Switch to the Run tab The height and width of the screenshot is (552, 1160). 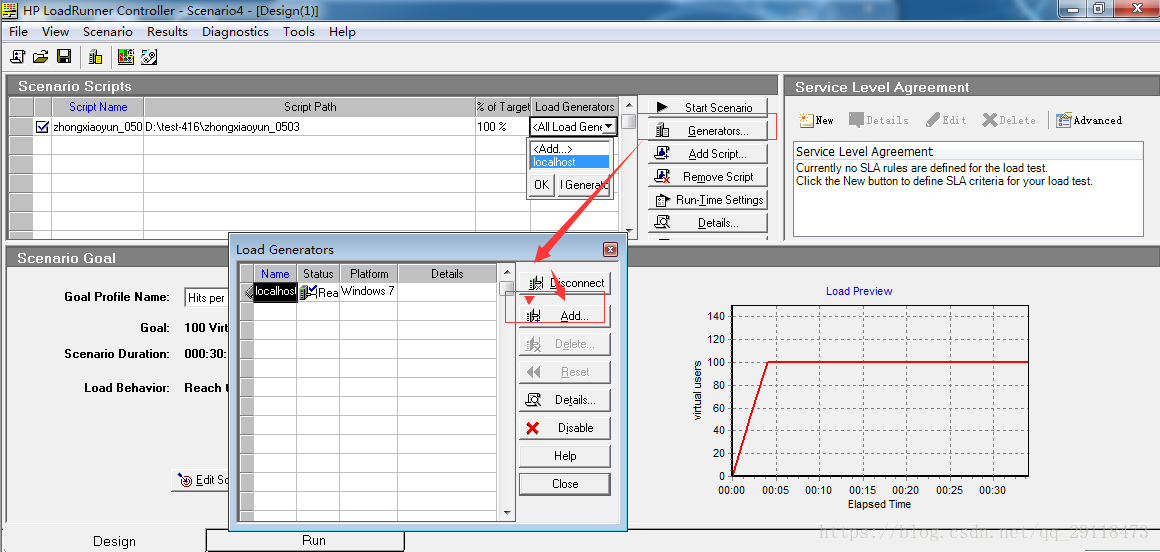click(314, 540)
